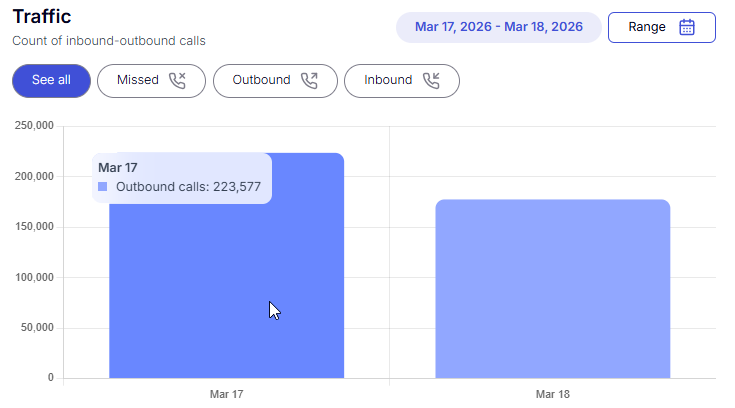Click the 100,000 y-axis label
Screen dimensions: 735x408
tap(33, 277)
